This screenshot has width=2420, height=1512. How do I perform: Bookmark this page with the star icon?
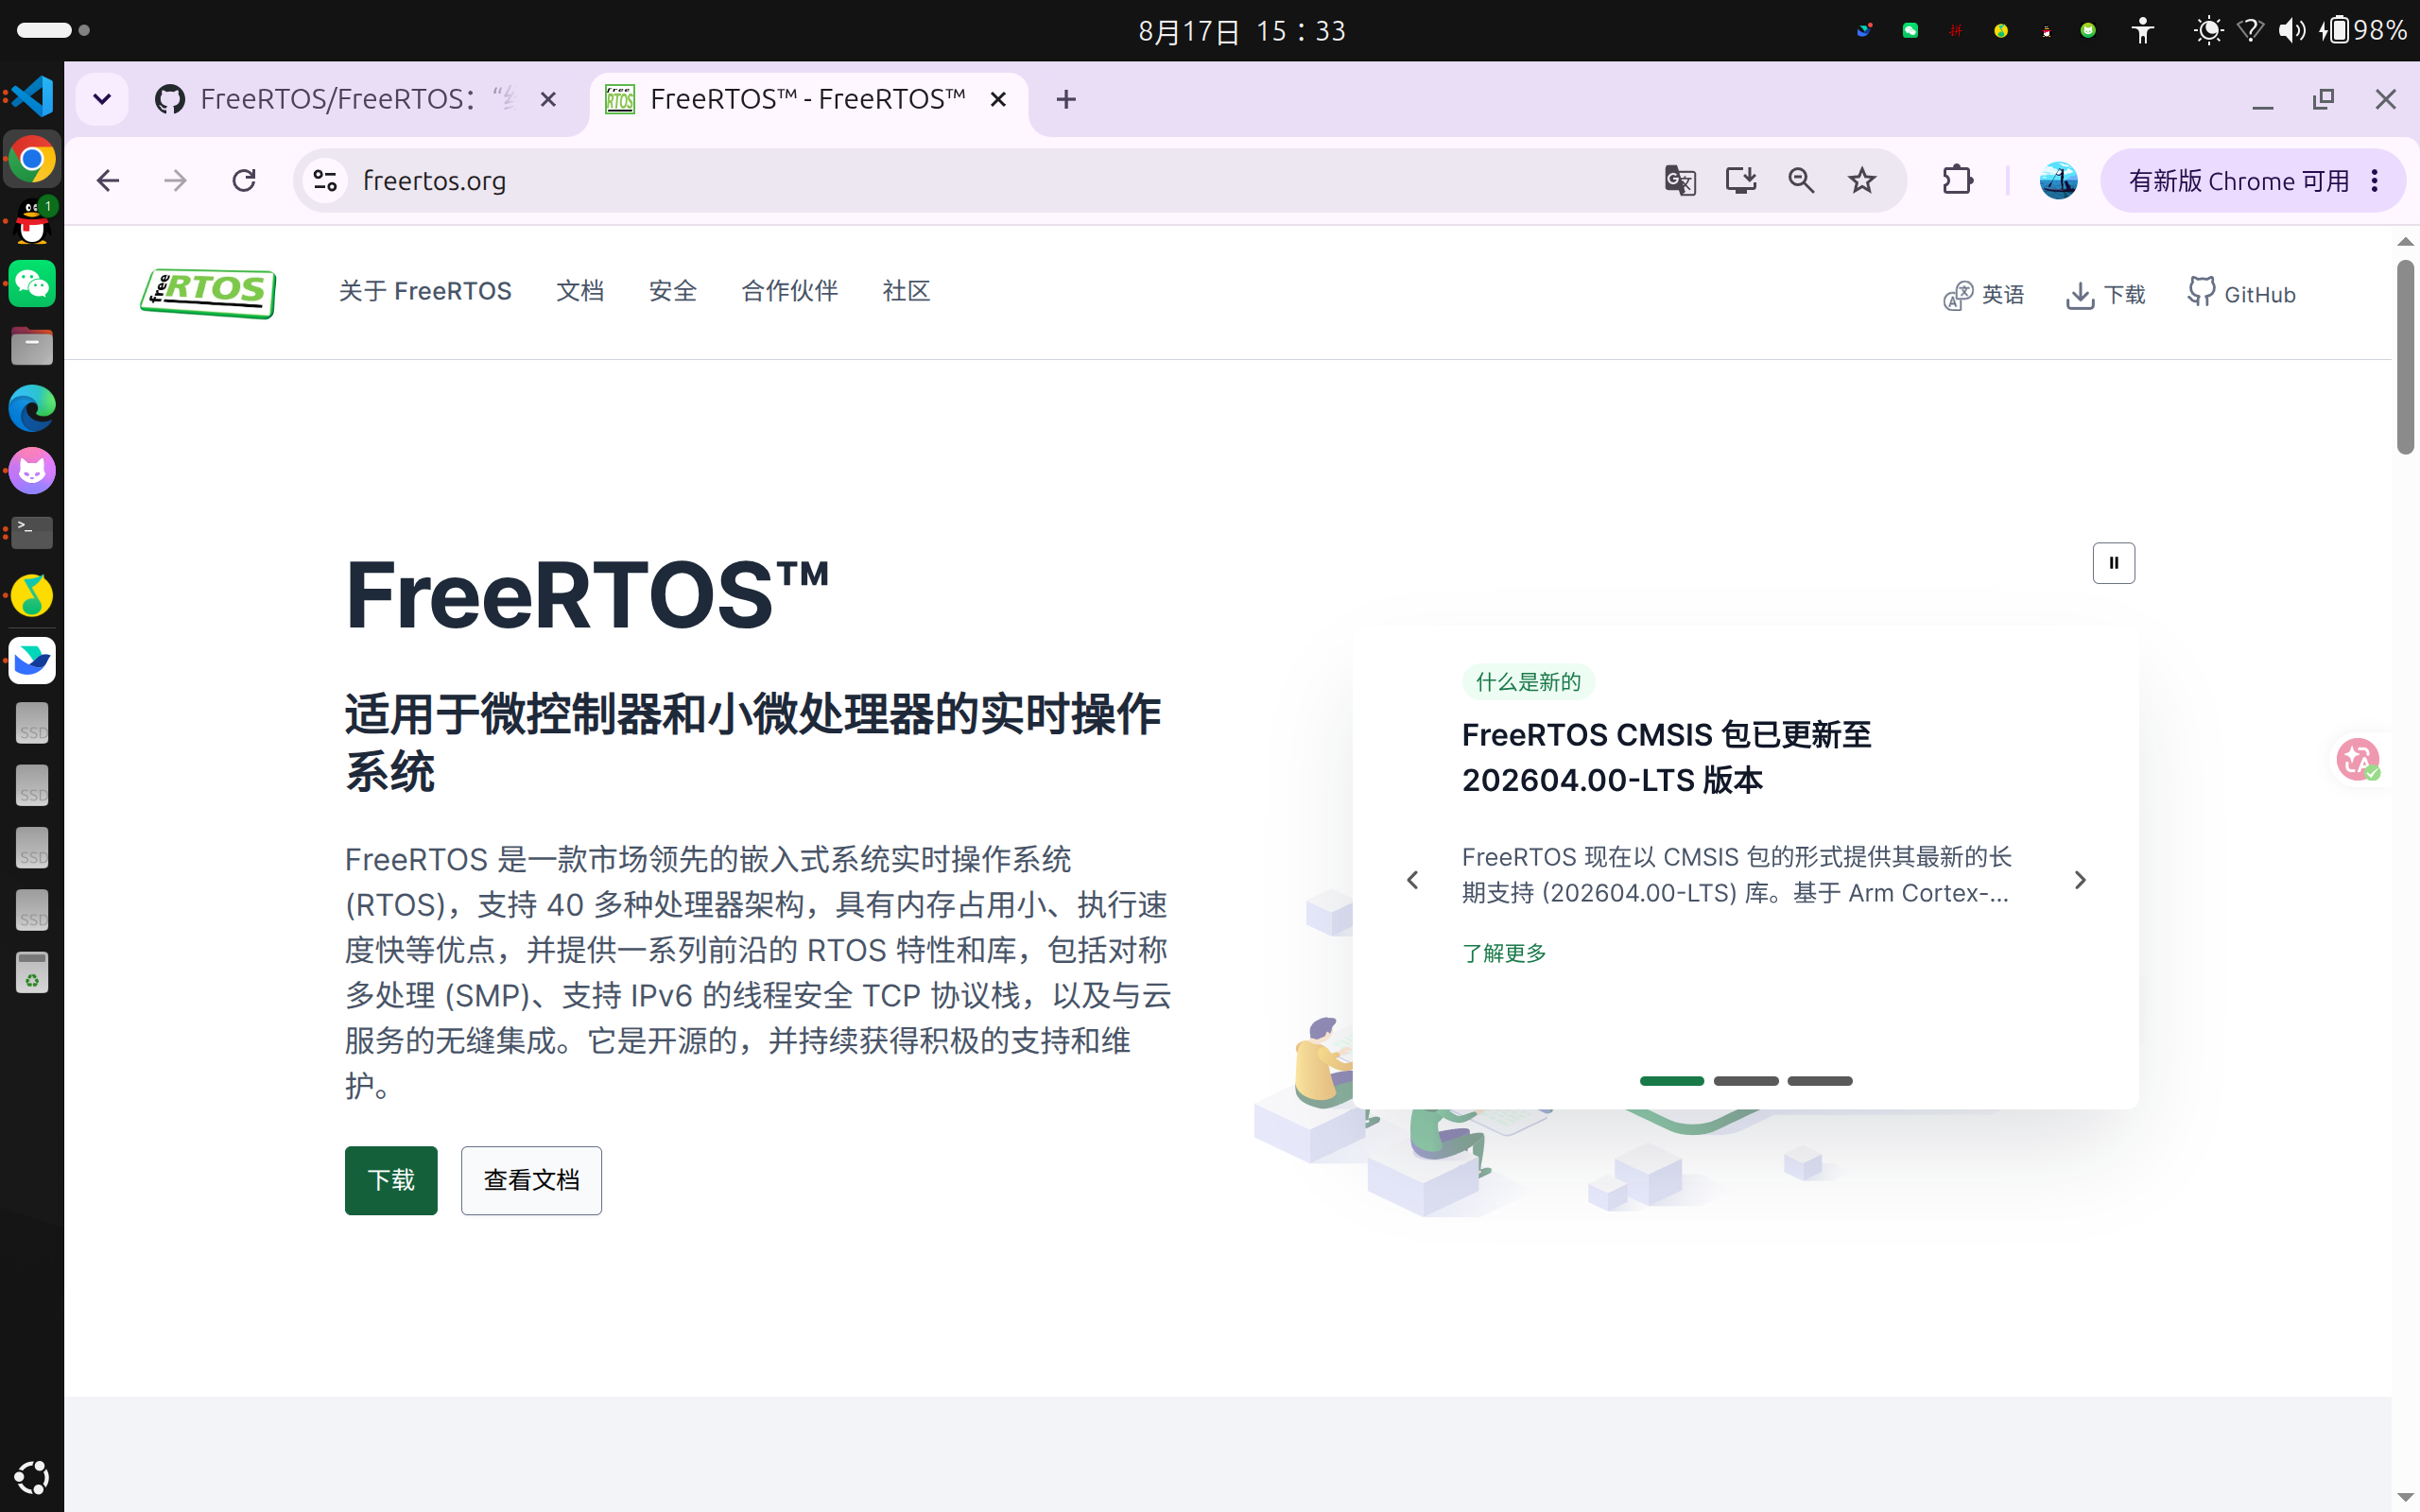pyautogui.click(x=1862, y=181)
